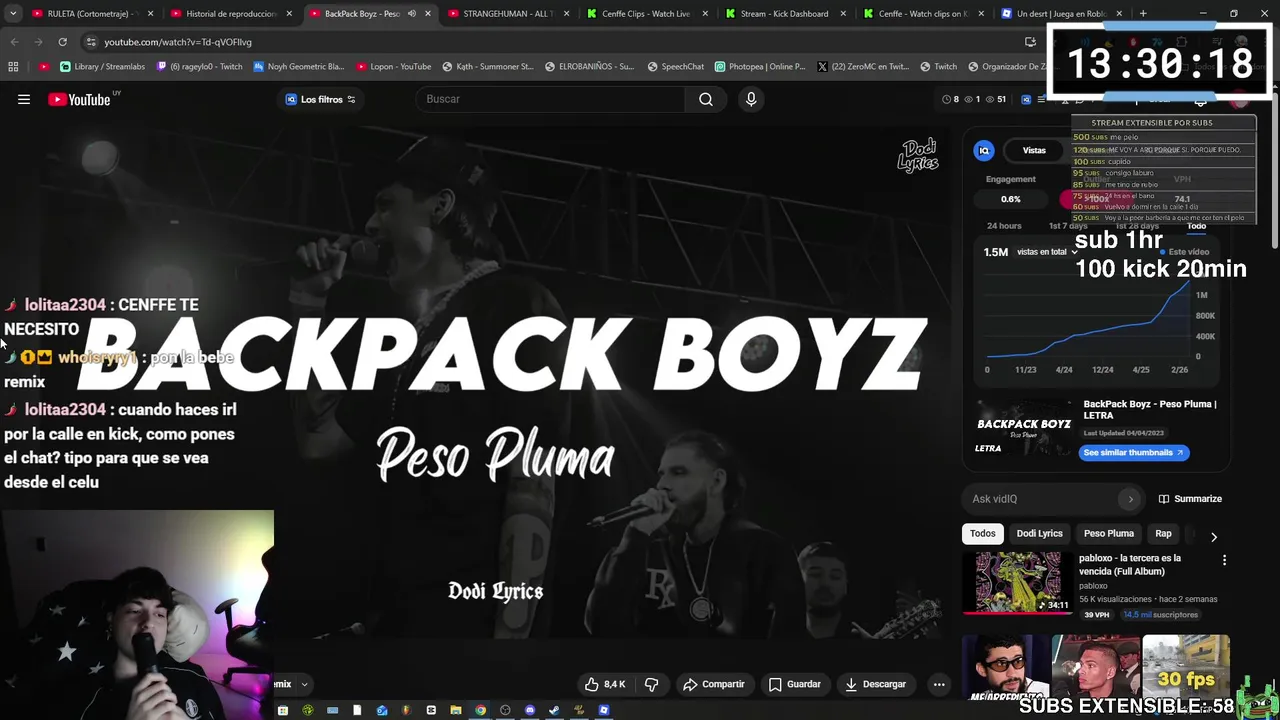The width and height of the screenshot is (1280, 720).
Task: Click the 0.6% engagement value
Action: (x=1011, y=199)
